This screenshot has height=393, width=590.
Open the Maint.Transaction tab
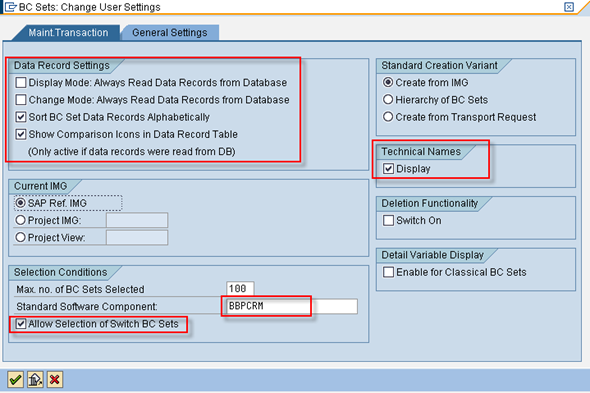(x=68, y=32)
